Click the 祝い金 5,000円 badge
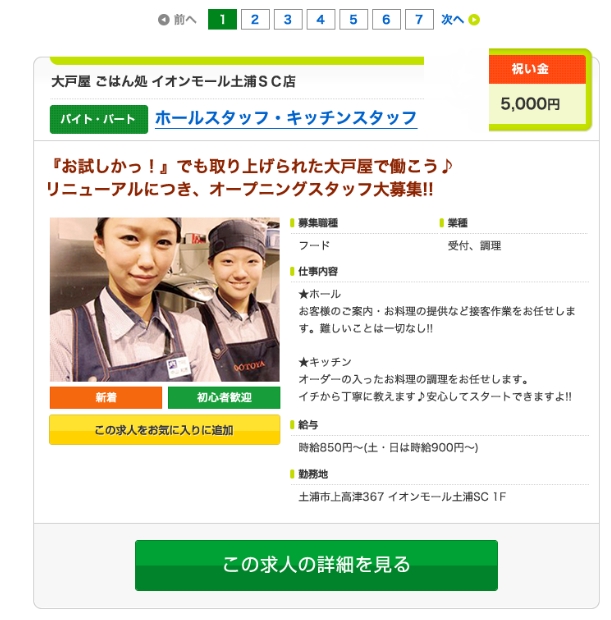Screen dimensions: 611x620 [539, 89]
